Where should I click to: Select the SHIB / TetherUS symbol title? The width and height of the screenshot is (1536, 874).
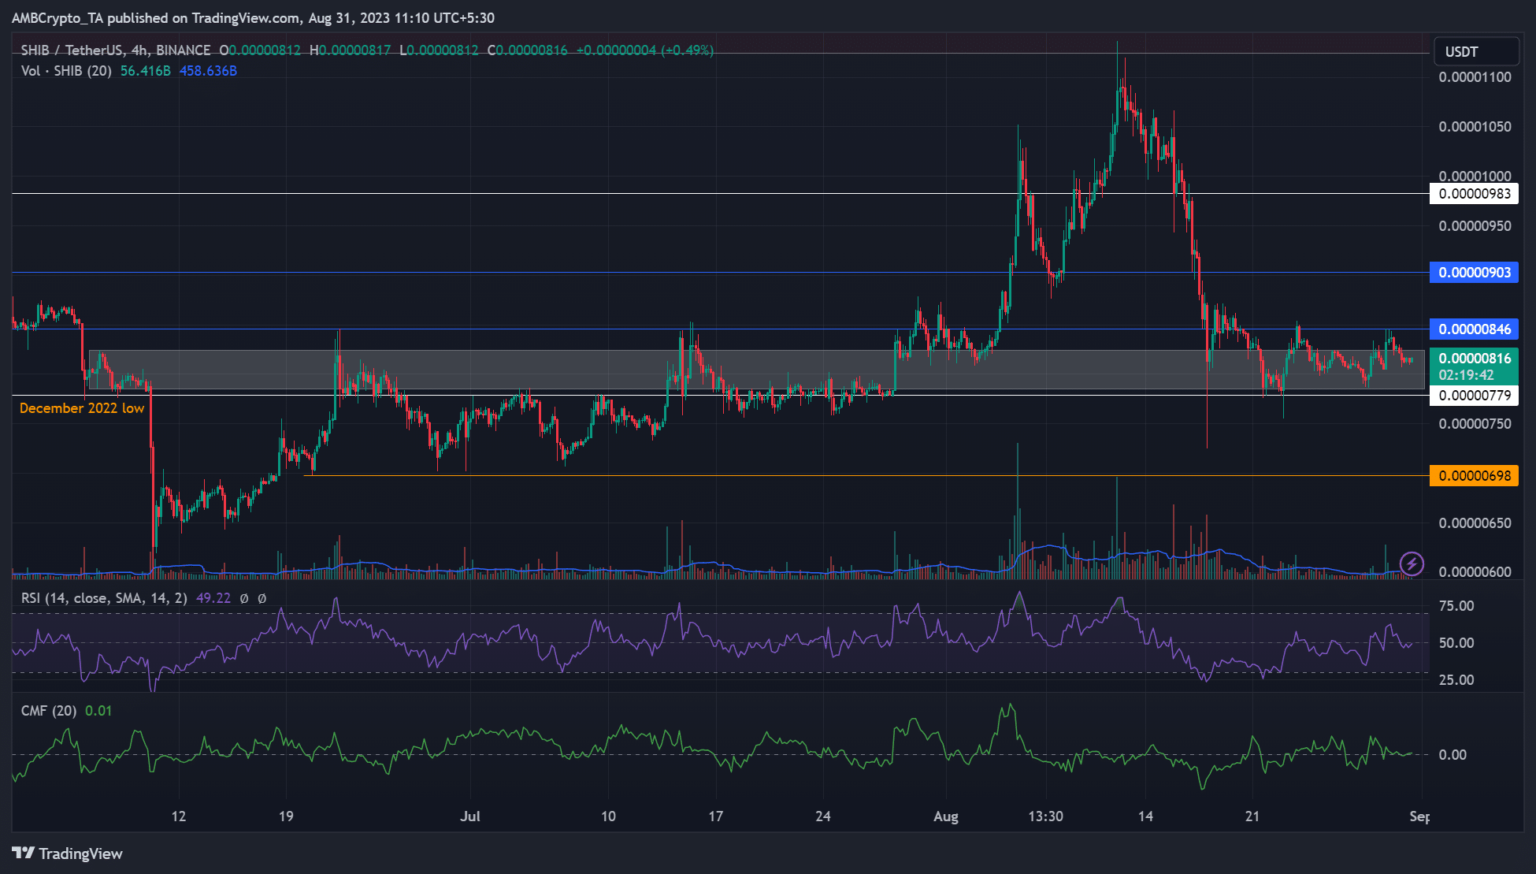(x=115, y=50)
